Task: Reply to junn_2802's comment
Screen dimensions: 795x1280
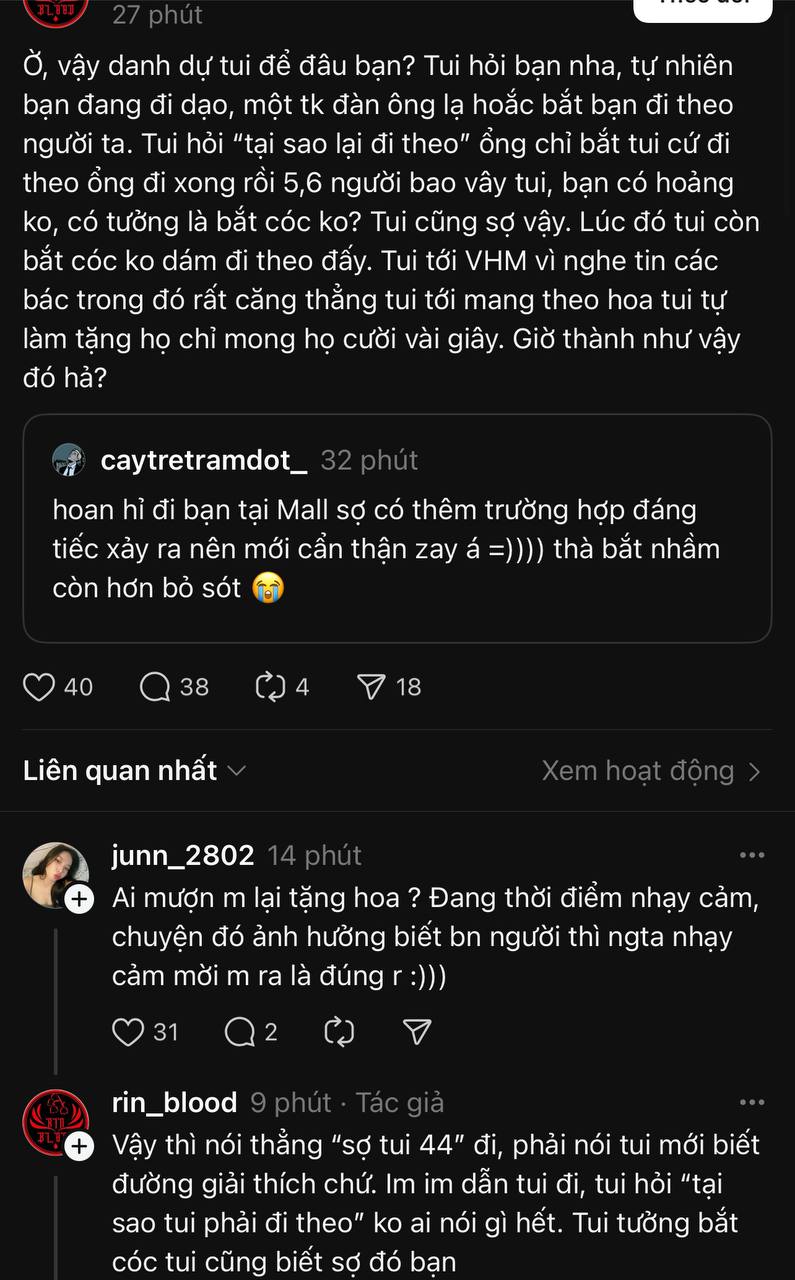Action: coord(240,1032)
